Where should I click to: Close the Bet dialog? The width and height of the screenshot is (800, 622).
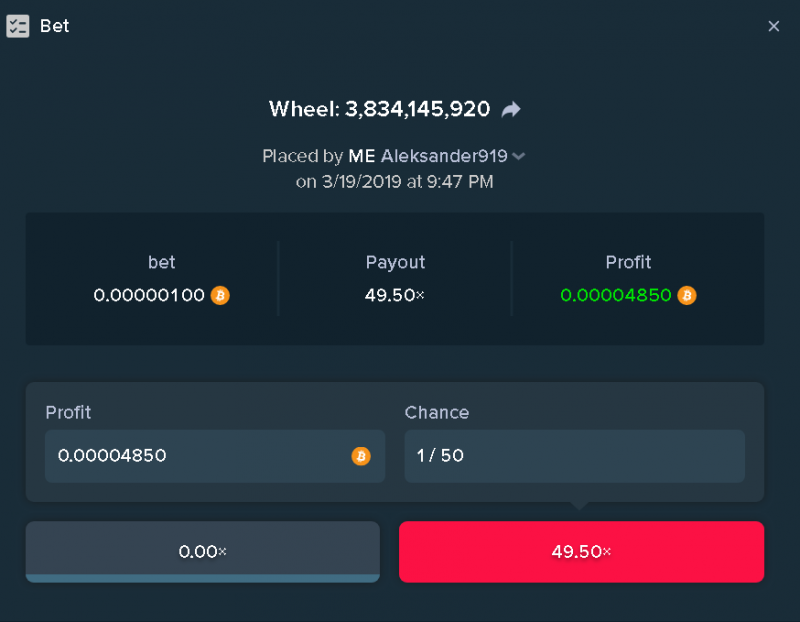[773, 26]
